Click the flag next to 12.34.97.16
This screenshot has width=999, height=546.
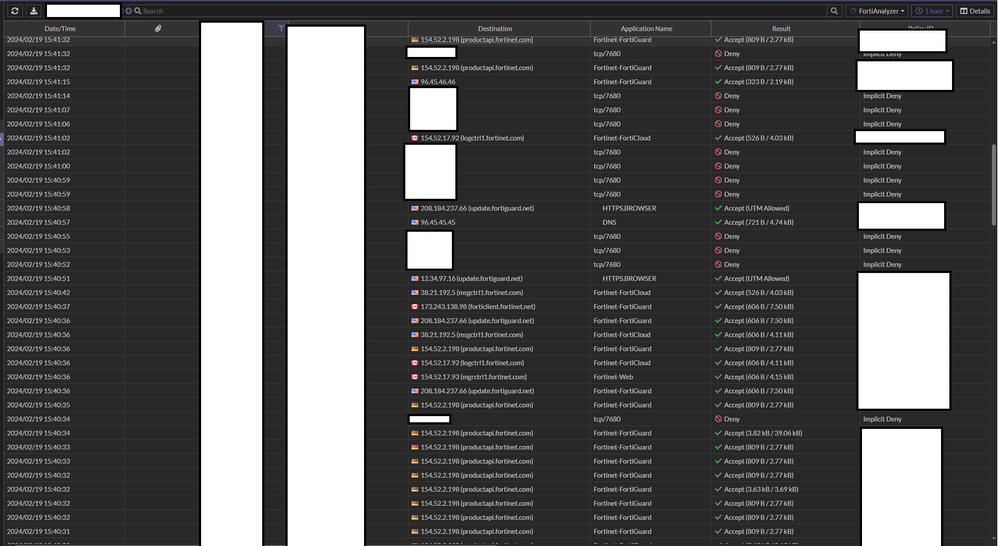coord(415,278)
